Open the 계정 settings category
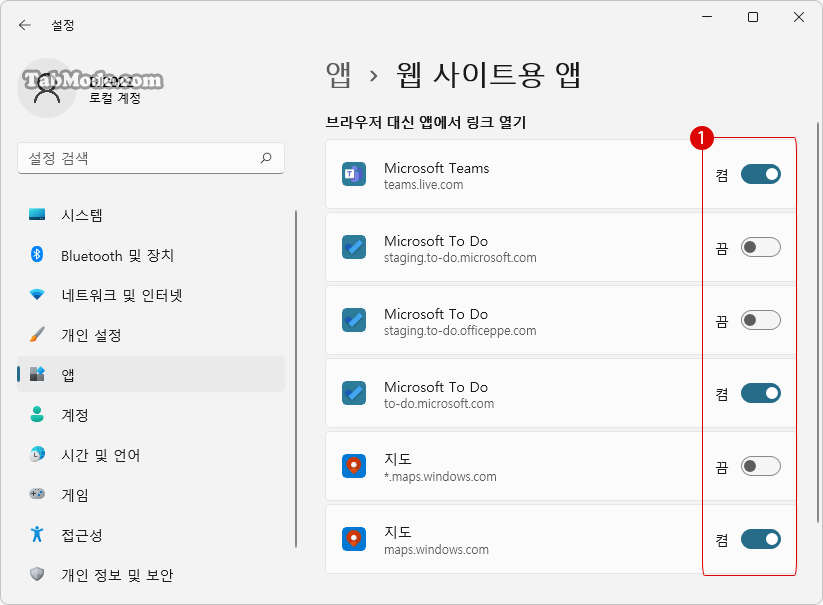This screenshot has width=823, height=605. pyautogui.click(x=151, y=414)
